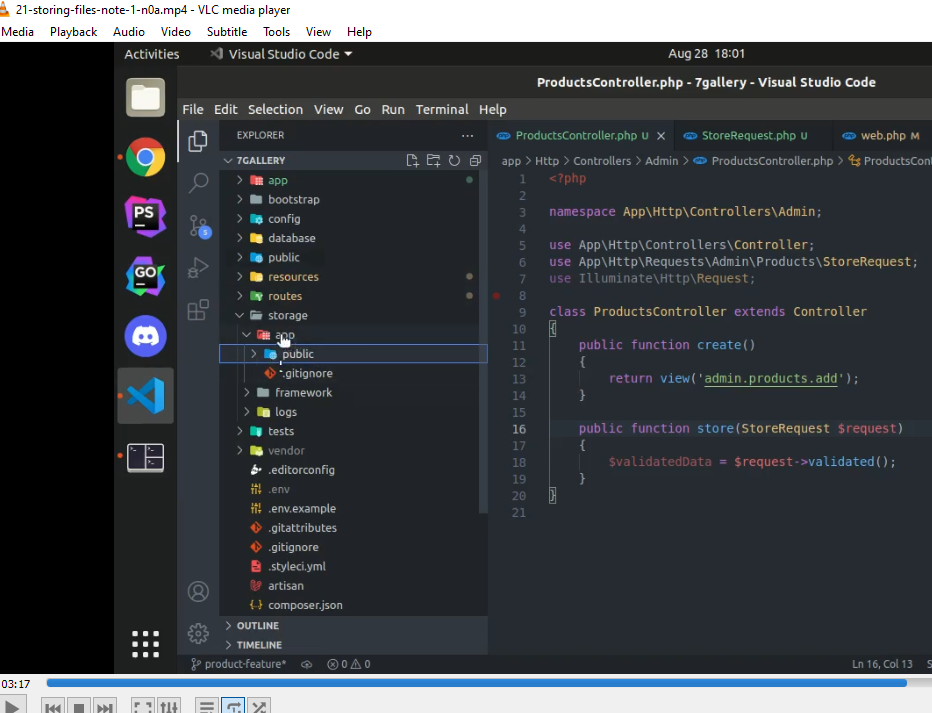Toggle VLC random shuffle button

point(259,707)
